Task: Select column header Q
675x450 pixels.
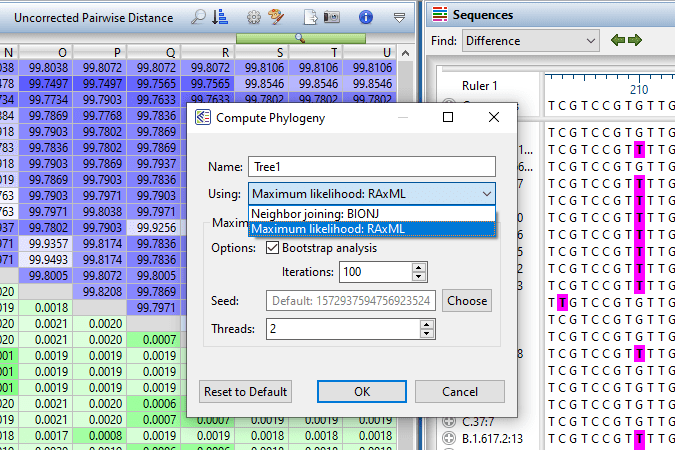Action: pos(154,53)
